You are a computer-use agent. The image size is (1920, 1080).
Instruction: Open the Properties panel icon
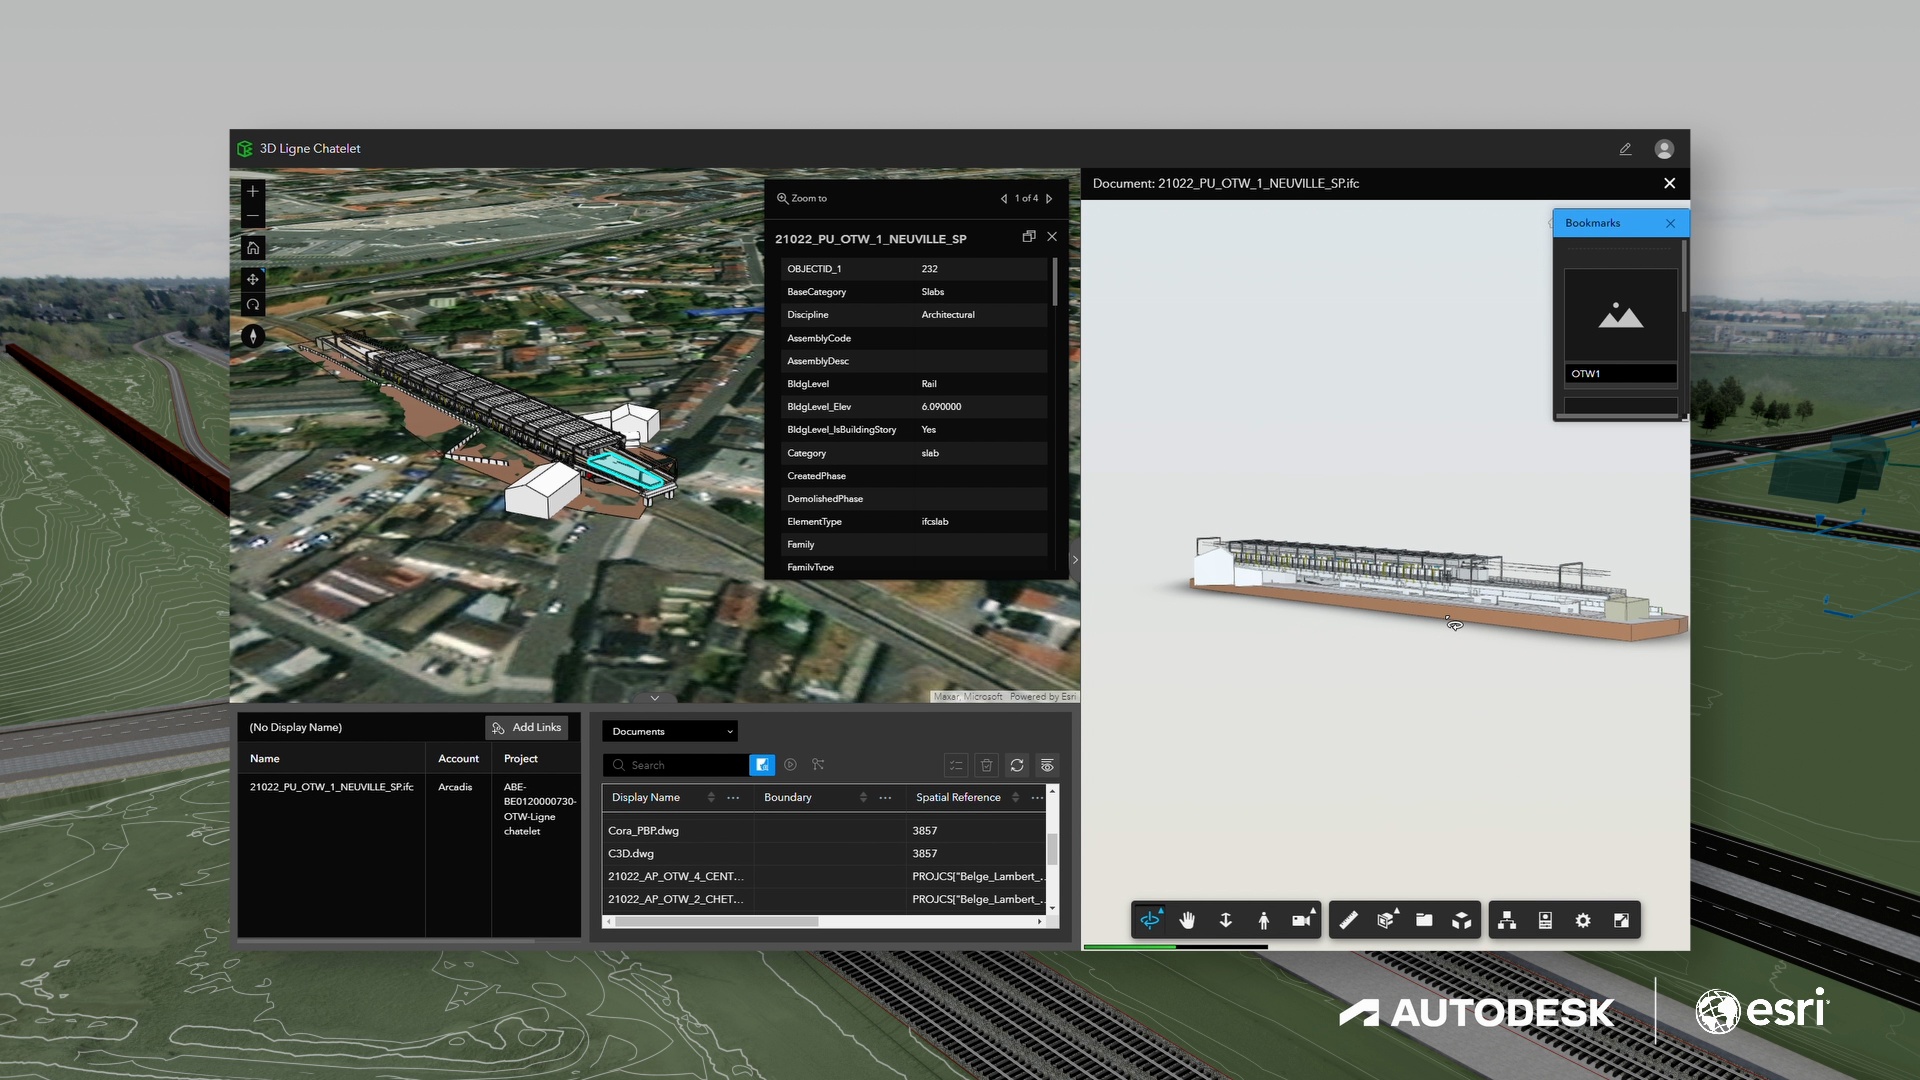(x=1545, y=920)
